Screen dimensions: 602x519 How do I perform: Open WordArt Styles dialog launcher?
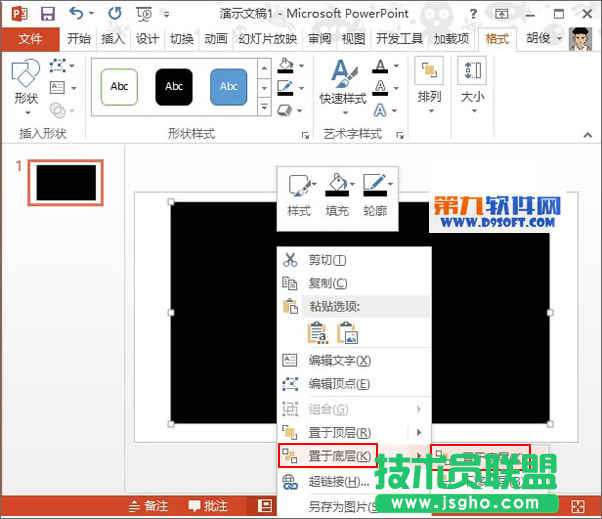click(400, 135)
